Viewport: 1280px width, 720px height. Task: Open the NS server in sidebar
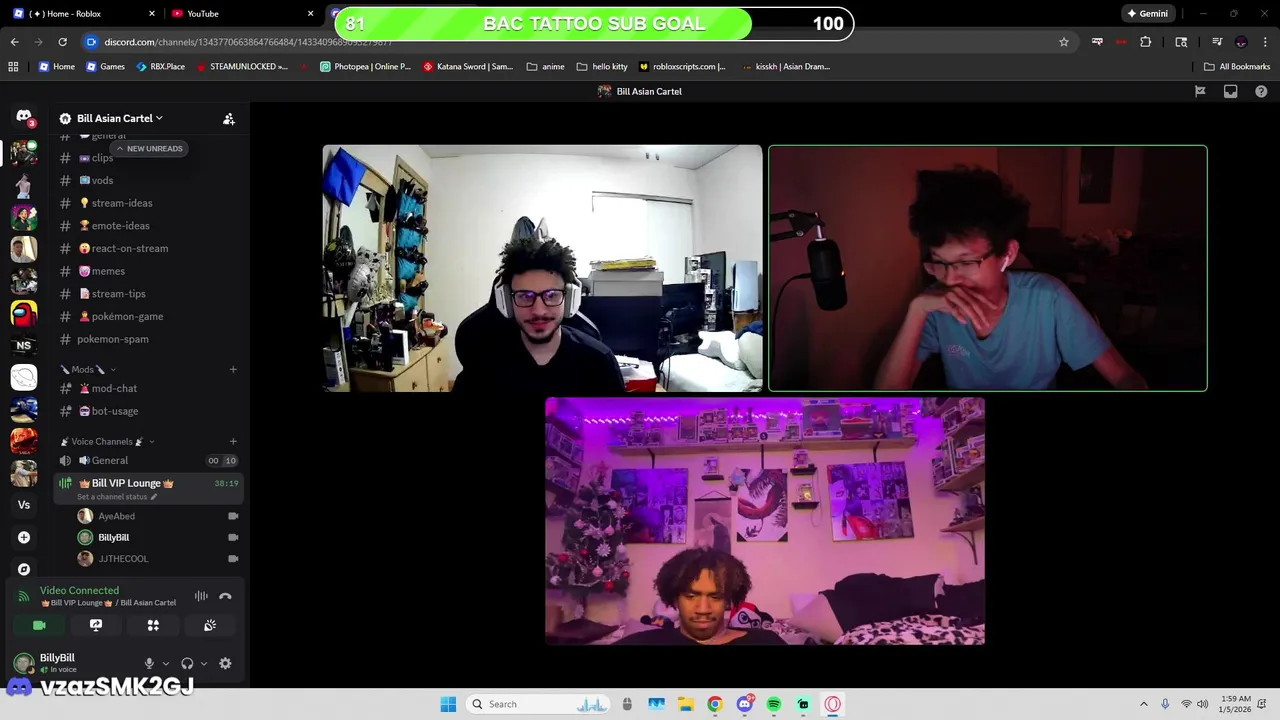click(x=24, y=345)
